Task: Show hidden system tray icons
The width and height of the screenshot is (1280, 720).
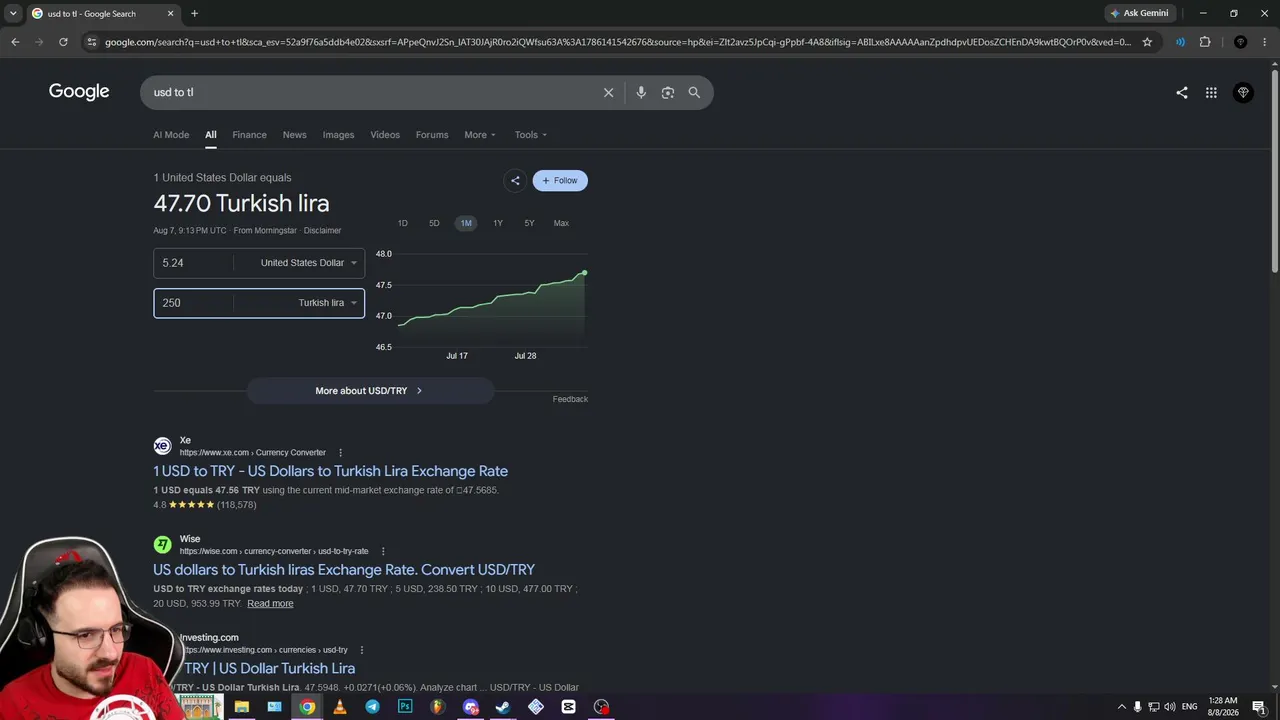Action: point(1121,706)
